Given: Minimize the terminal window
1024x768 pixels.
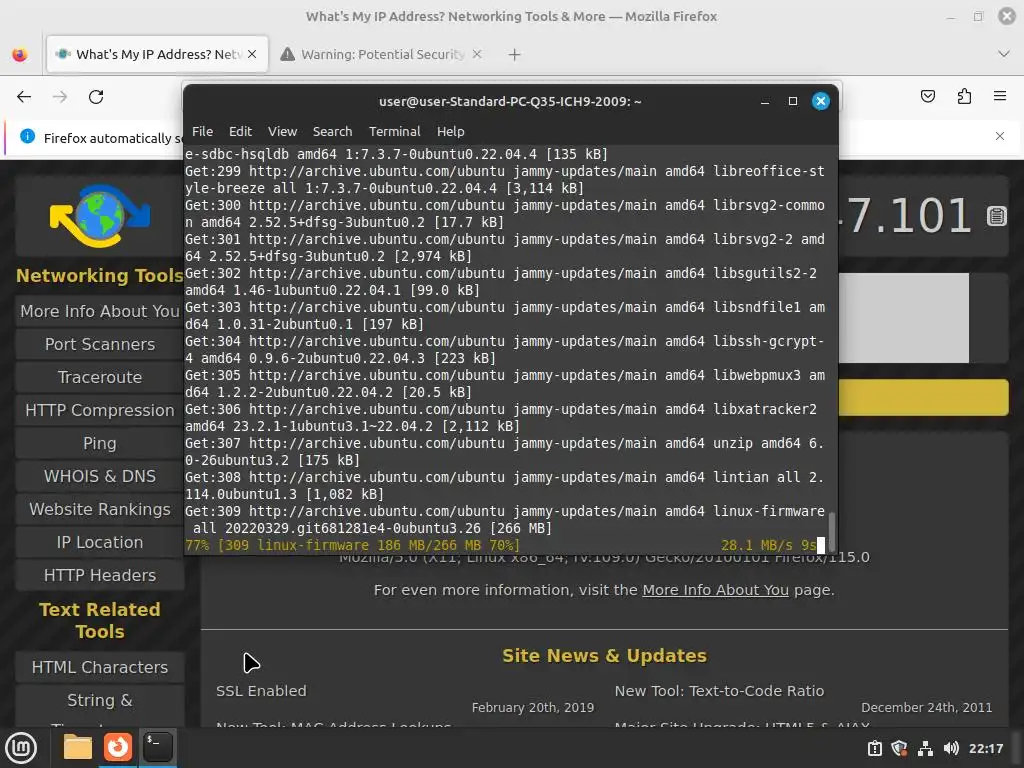Looking at the screenshot, I should tap(765, 101).
